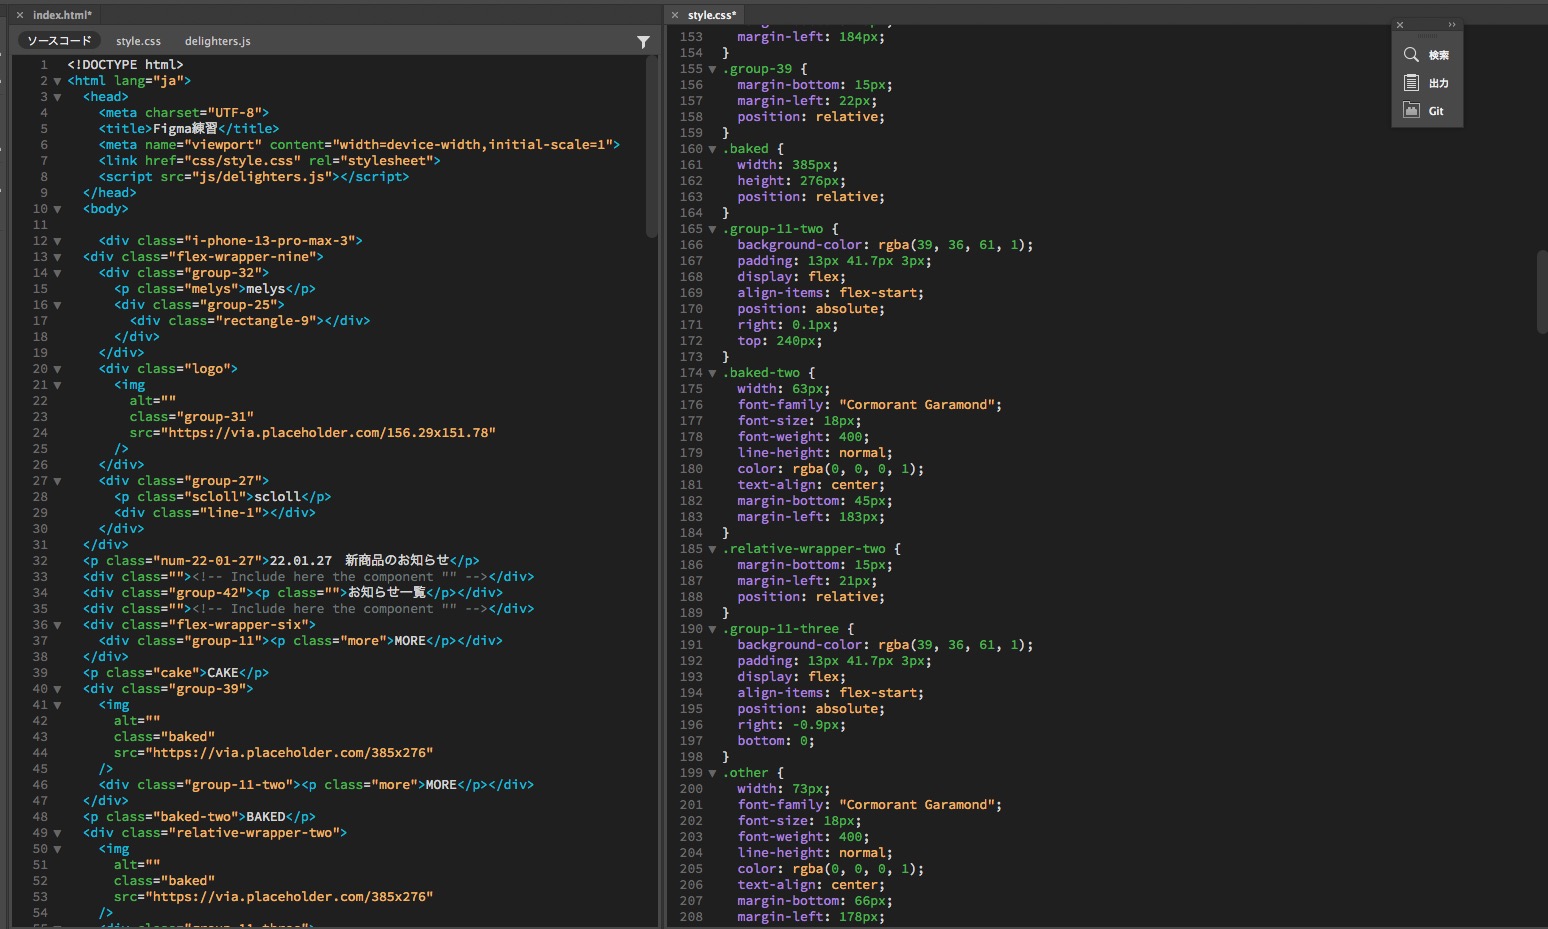Click the BAKED paragraph text on line 48
Image resolution: width=1548 pixels, height=929 pixels.
(266, 817)
